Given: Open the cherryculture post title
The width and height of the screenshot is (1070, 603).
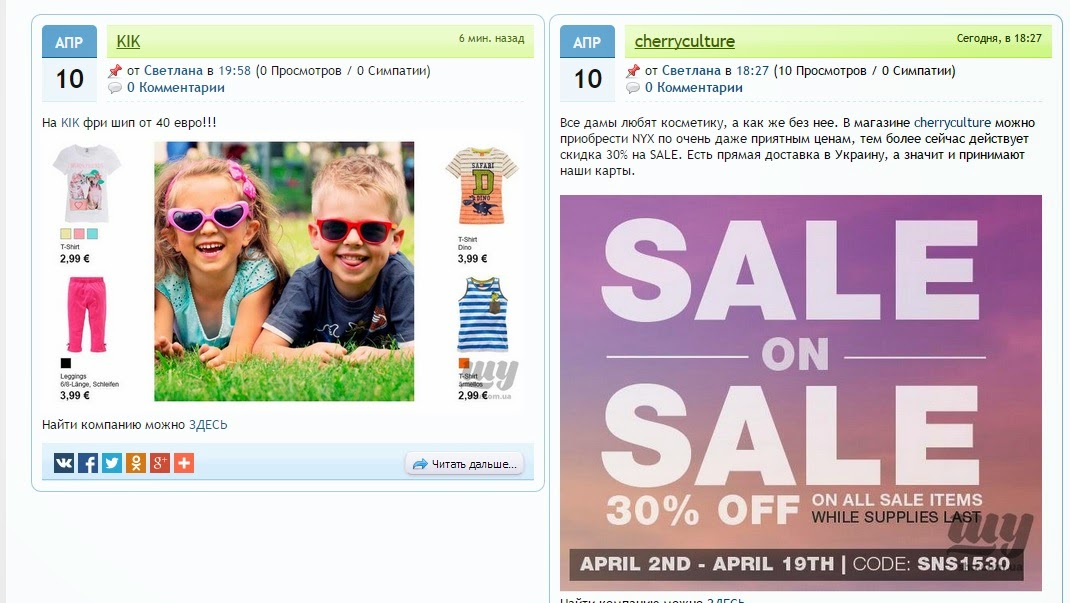Looking at the screenshot, I should [x=684, y=42].
